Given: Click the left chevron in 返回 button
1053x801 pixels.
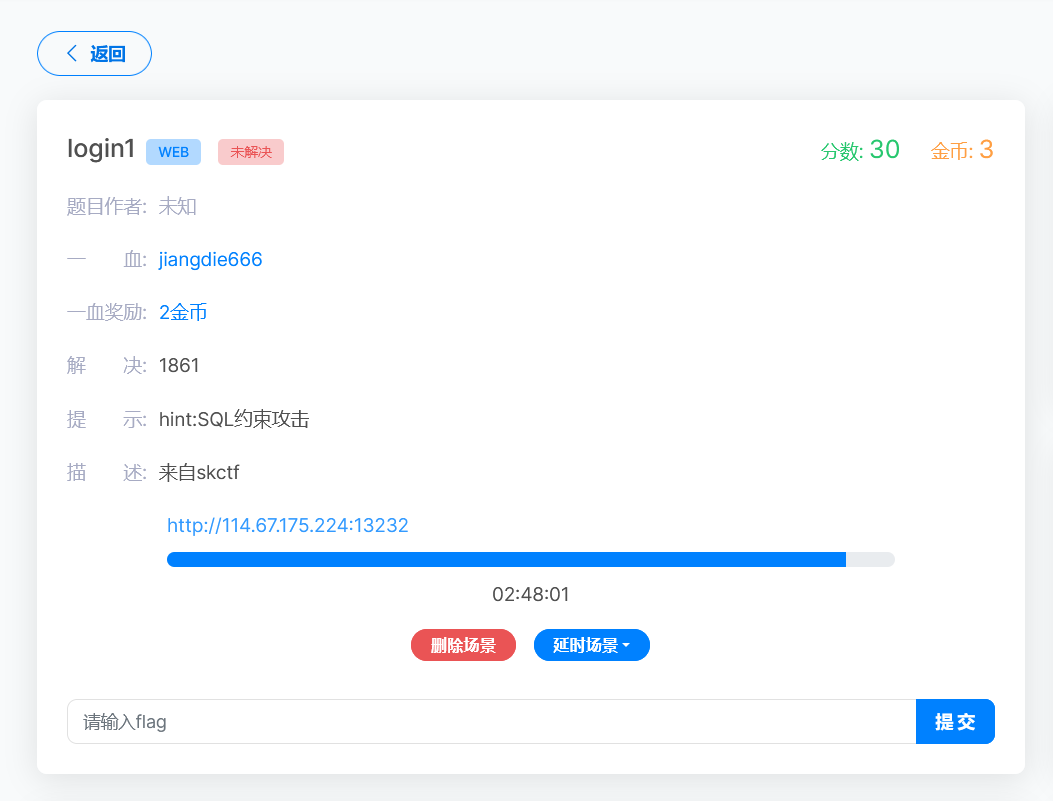Looking at the screenshot, I should coord(72,54).
